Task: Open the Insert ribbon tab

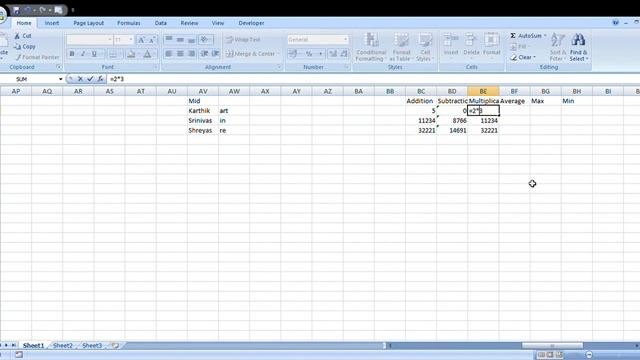Action: [52, 23]
